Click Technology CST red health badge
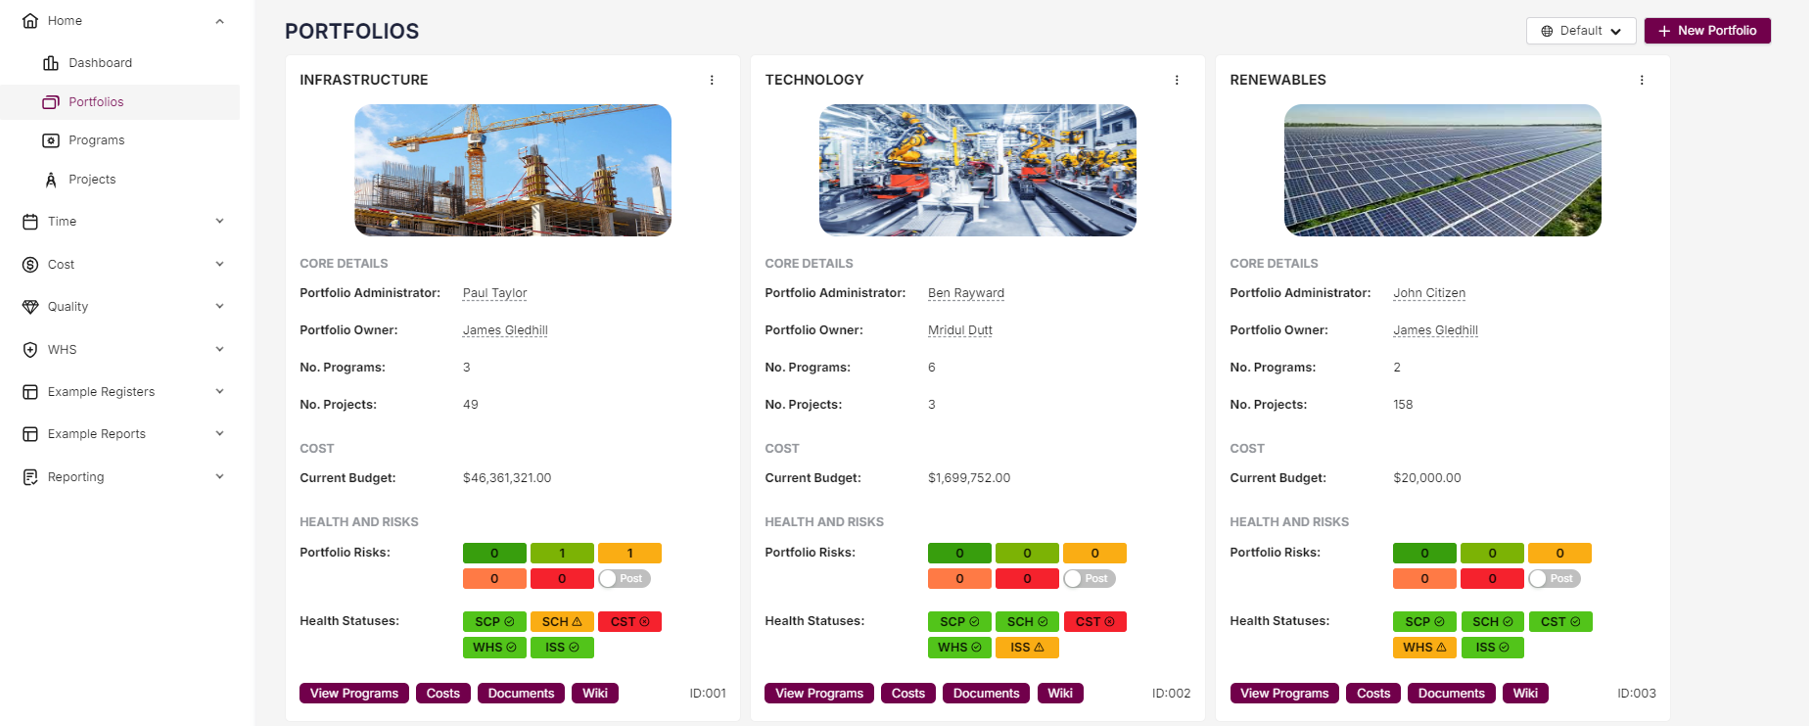This screenshot has width=1809, height=726. pyautogui.click(x=1095, y=622)
